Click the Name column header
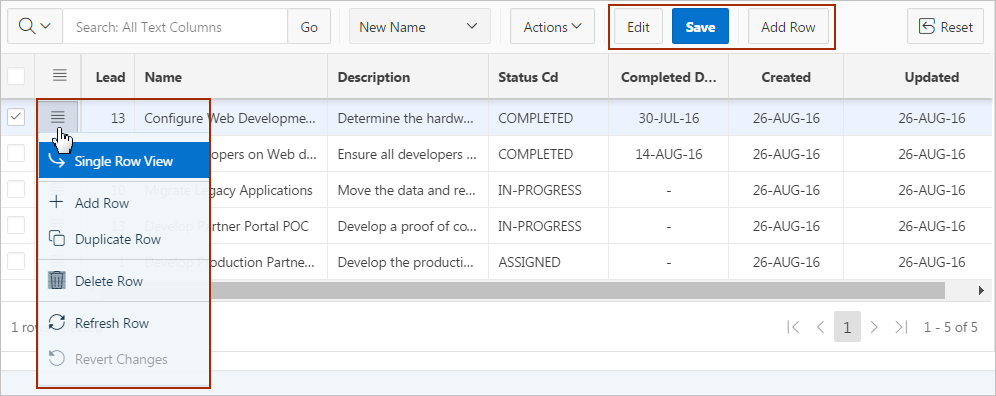Viewport: 996px width, 396px height. 231,77
